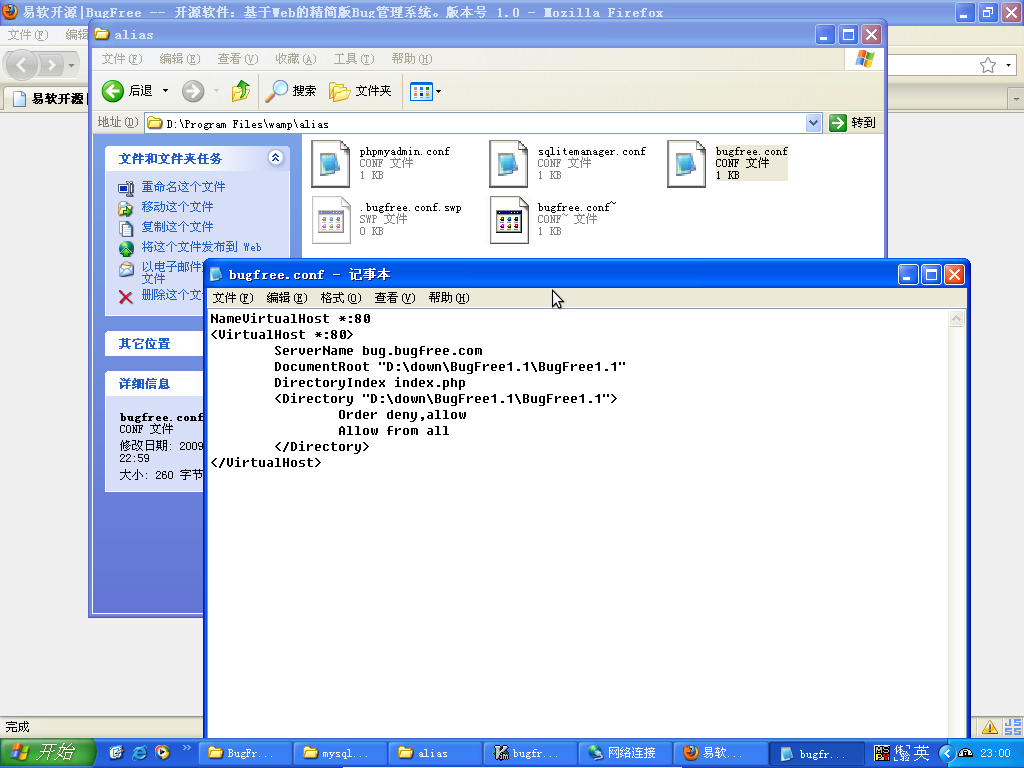
Task: Click the green Up folder icon in Explorer
Action: coord(241,91)
